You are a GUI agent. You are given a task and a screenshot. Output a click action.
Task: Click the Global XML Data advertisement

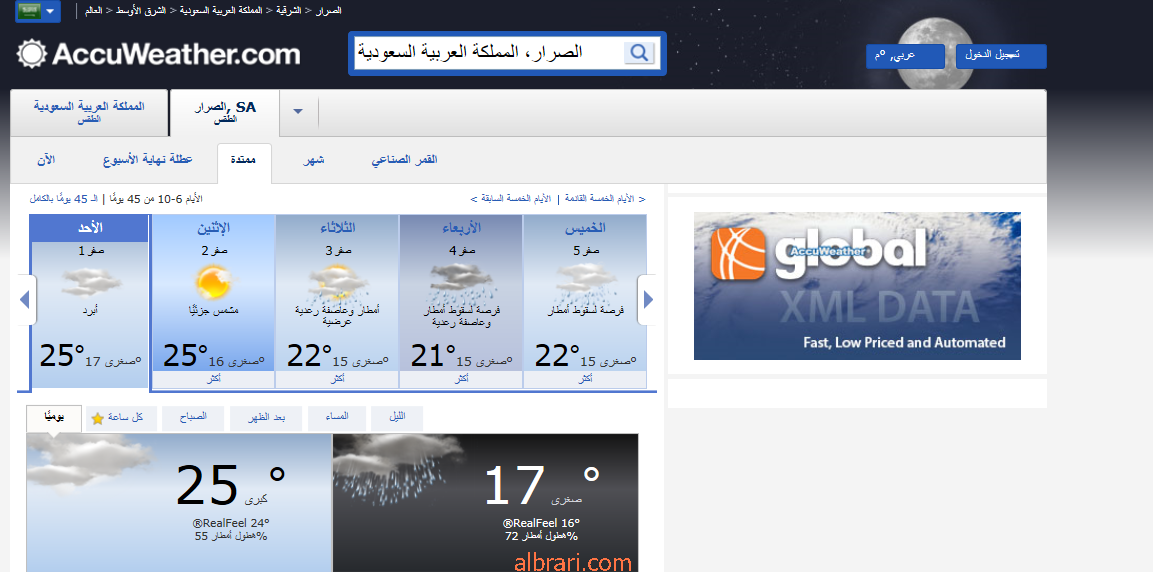(857, 286)
